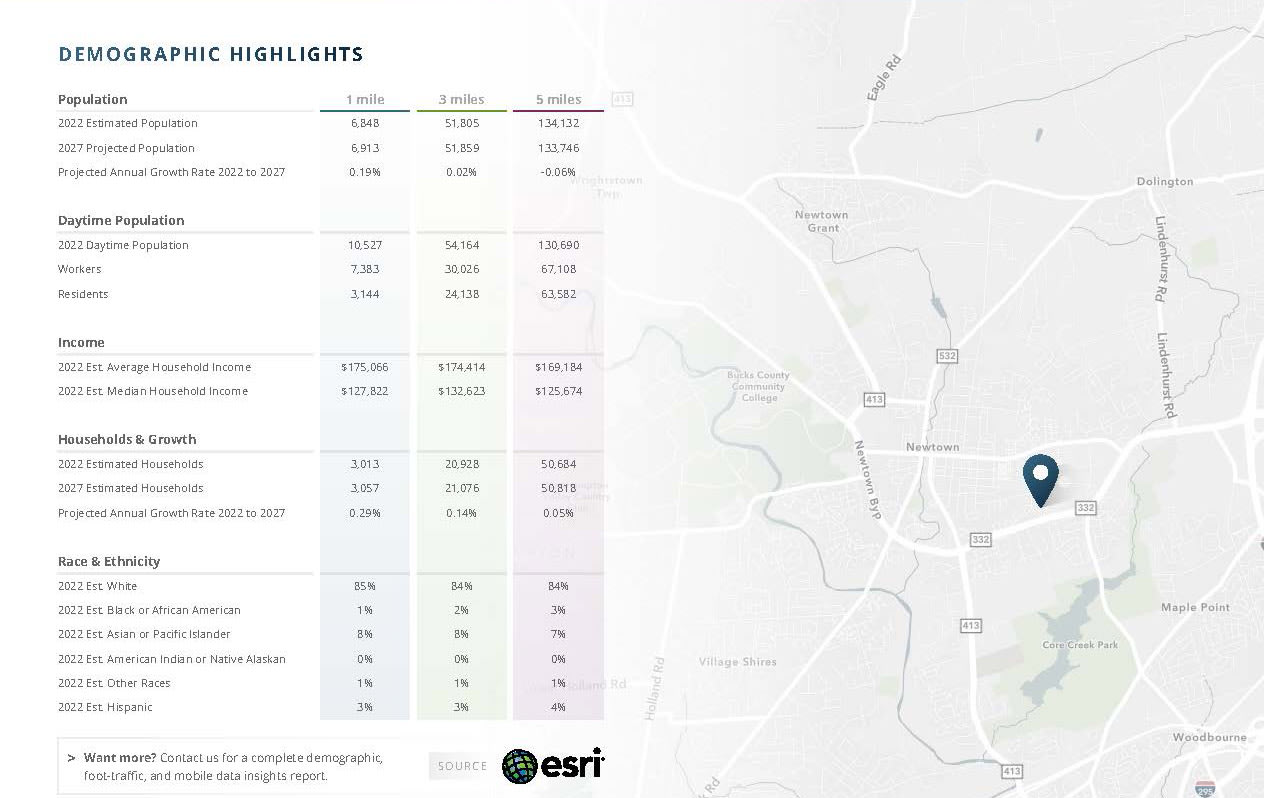Click the "2022 Est. White" row label
This screenshot has width=1265, height=798.
98,586
